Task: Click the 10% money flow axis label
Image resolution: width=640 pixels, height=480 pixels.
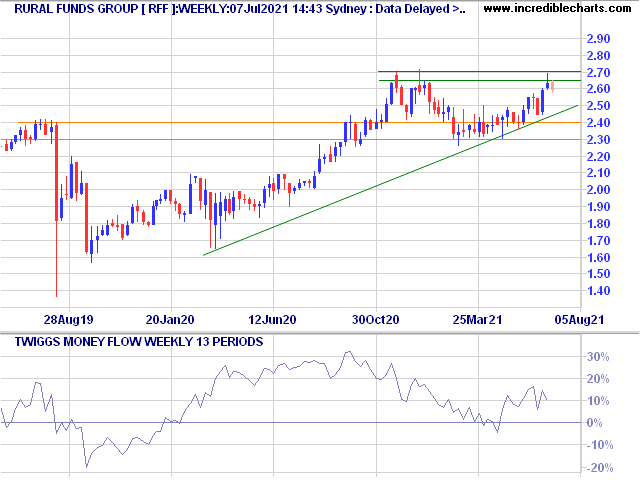Action: [x=598, y=401]
